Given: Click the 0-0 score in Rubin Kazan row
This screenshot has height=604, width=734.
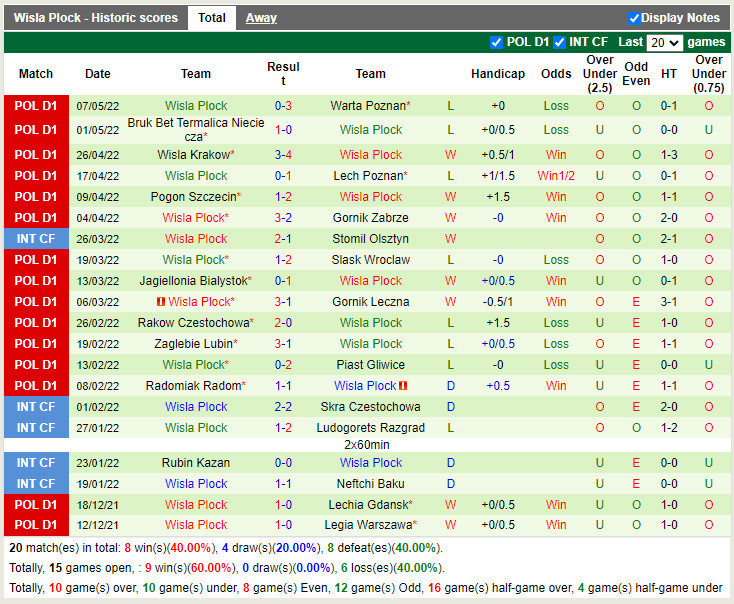Looking at the screenshot, I should click(x=283, y=463).
